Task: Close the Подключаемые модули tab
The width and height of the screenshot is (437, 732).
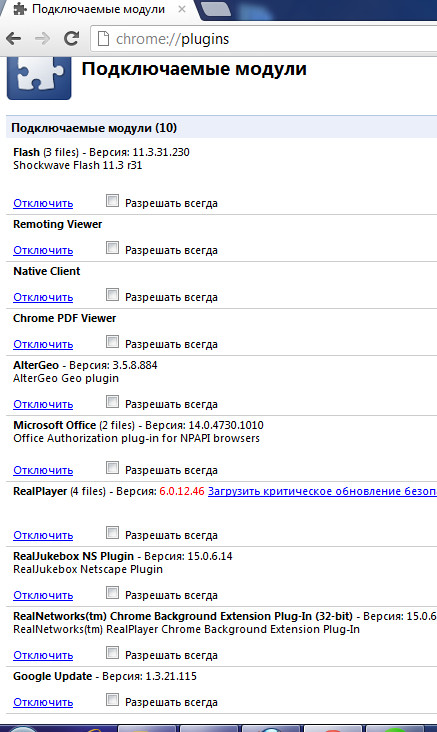Action: pos(182,9)
